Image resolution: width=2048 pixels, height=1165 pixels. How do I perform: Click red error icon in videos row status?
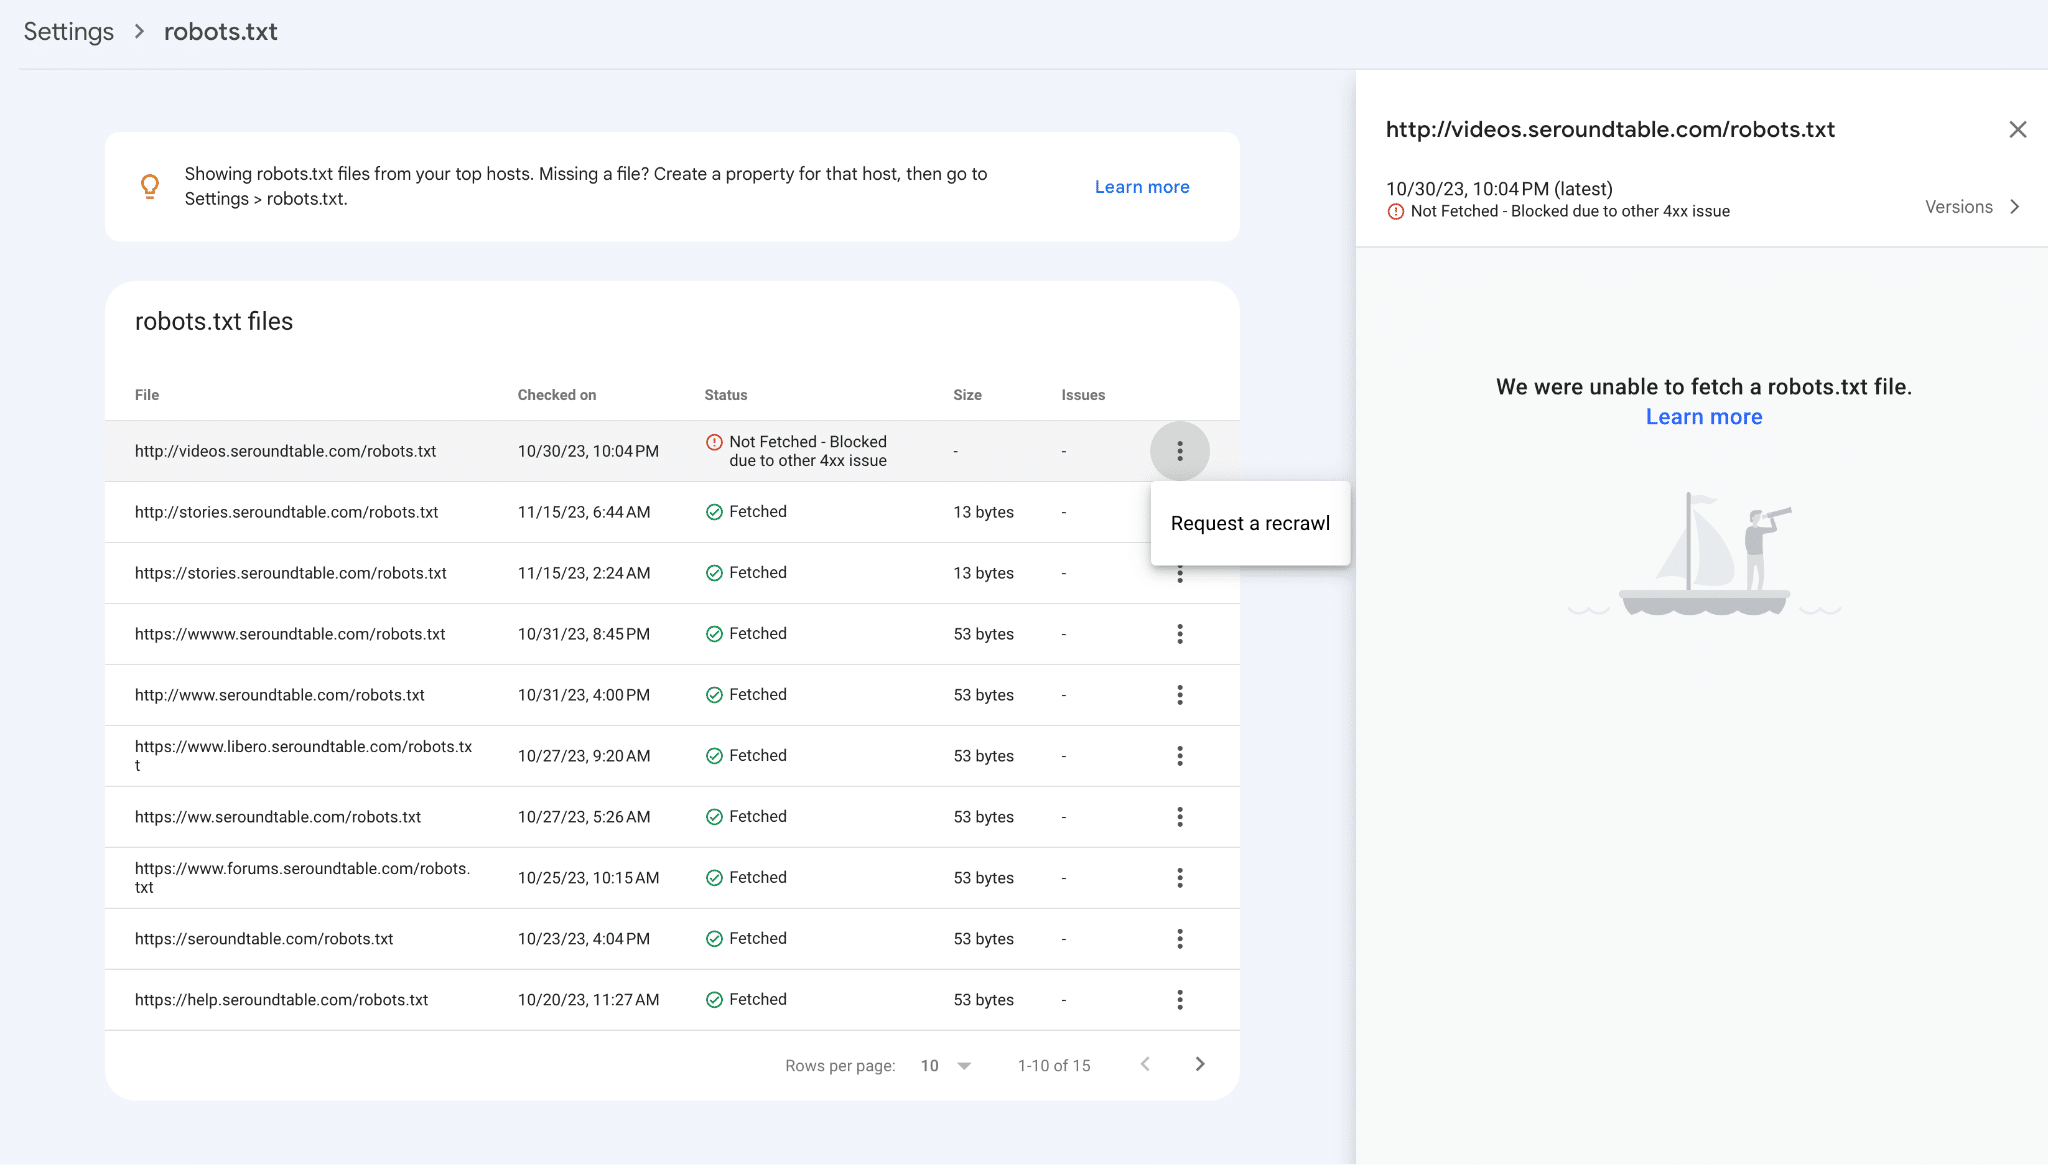tap(714, 442)
